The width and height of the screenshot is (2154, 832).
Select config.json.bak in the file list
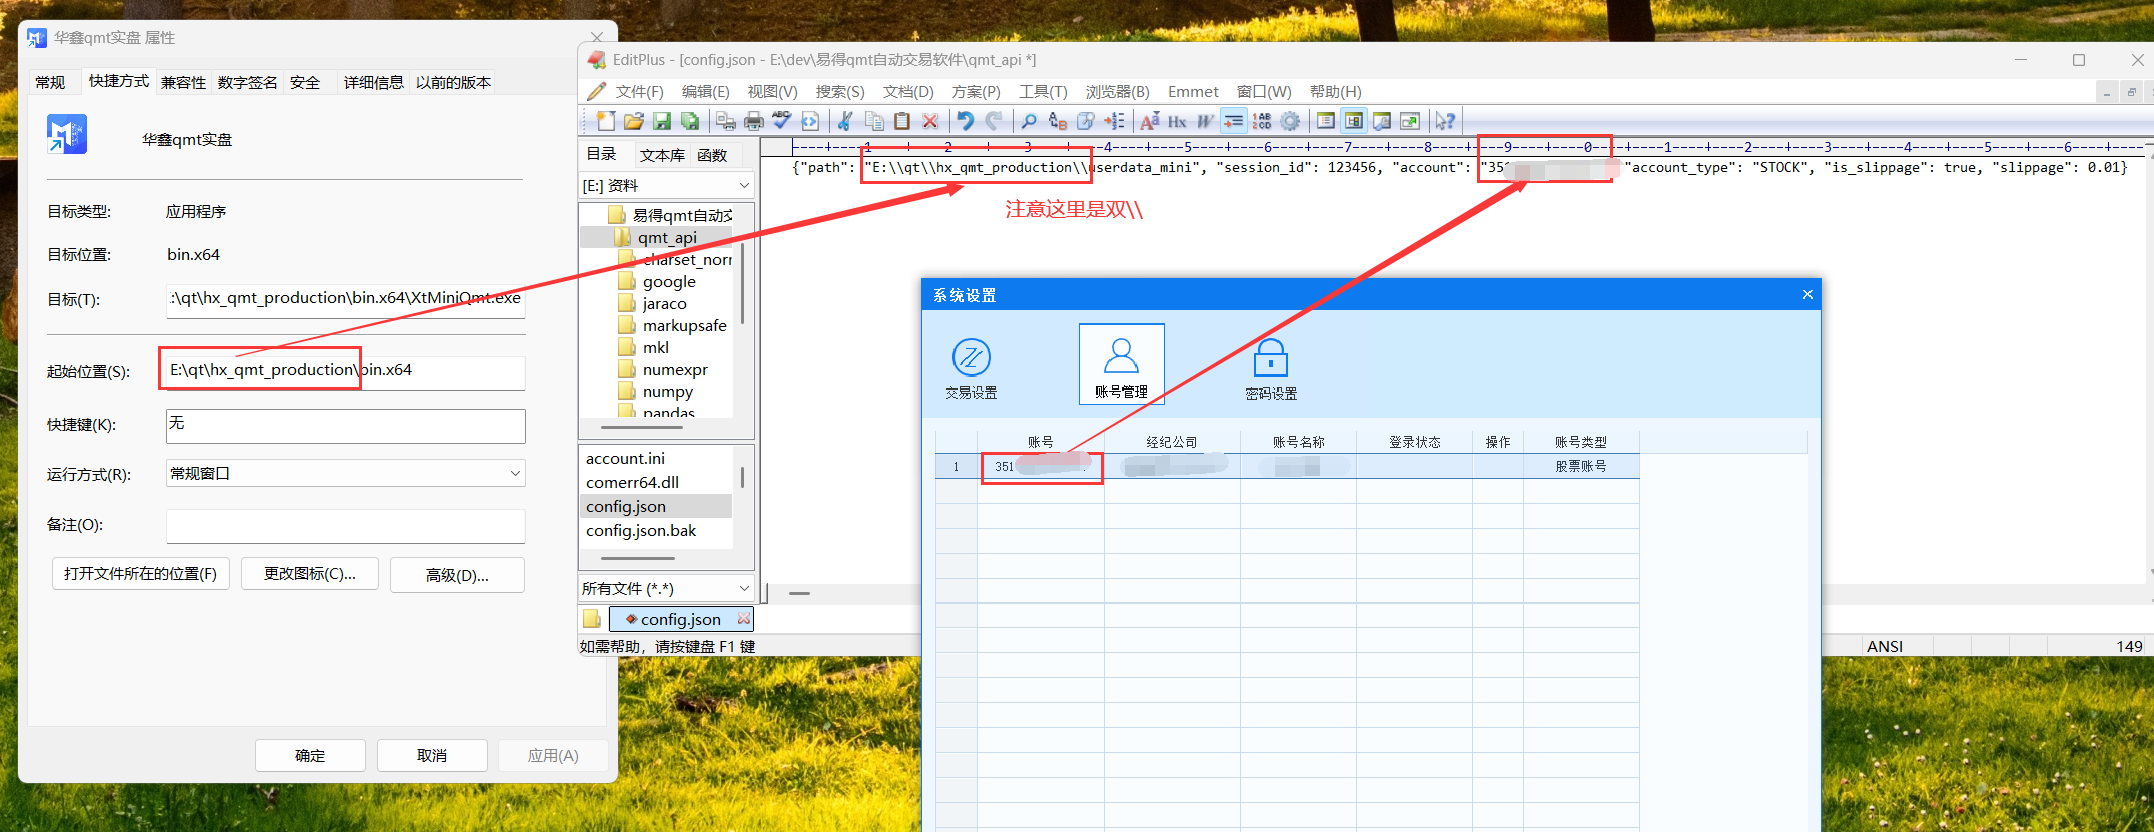(x=641, y=530)
